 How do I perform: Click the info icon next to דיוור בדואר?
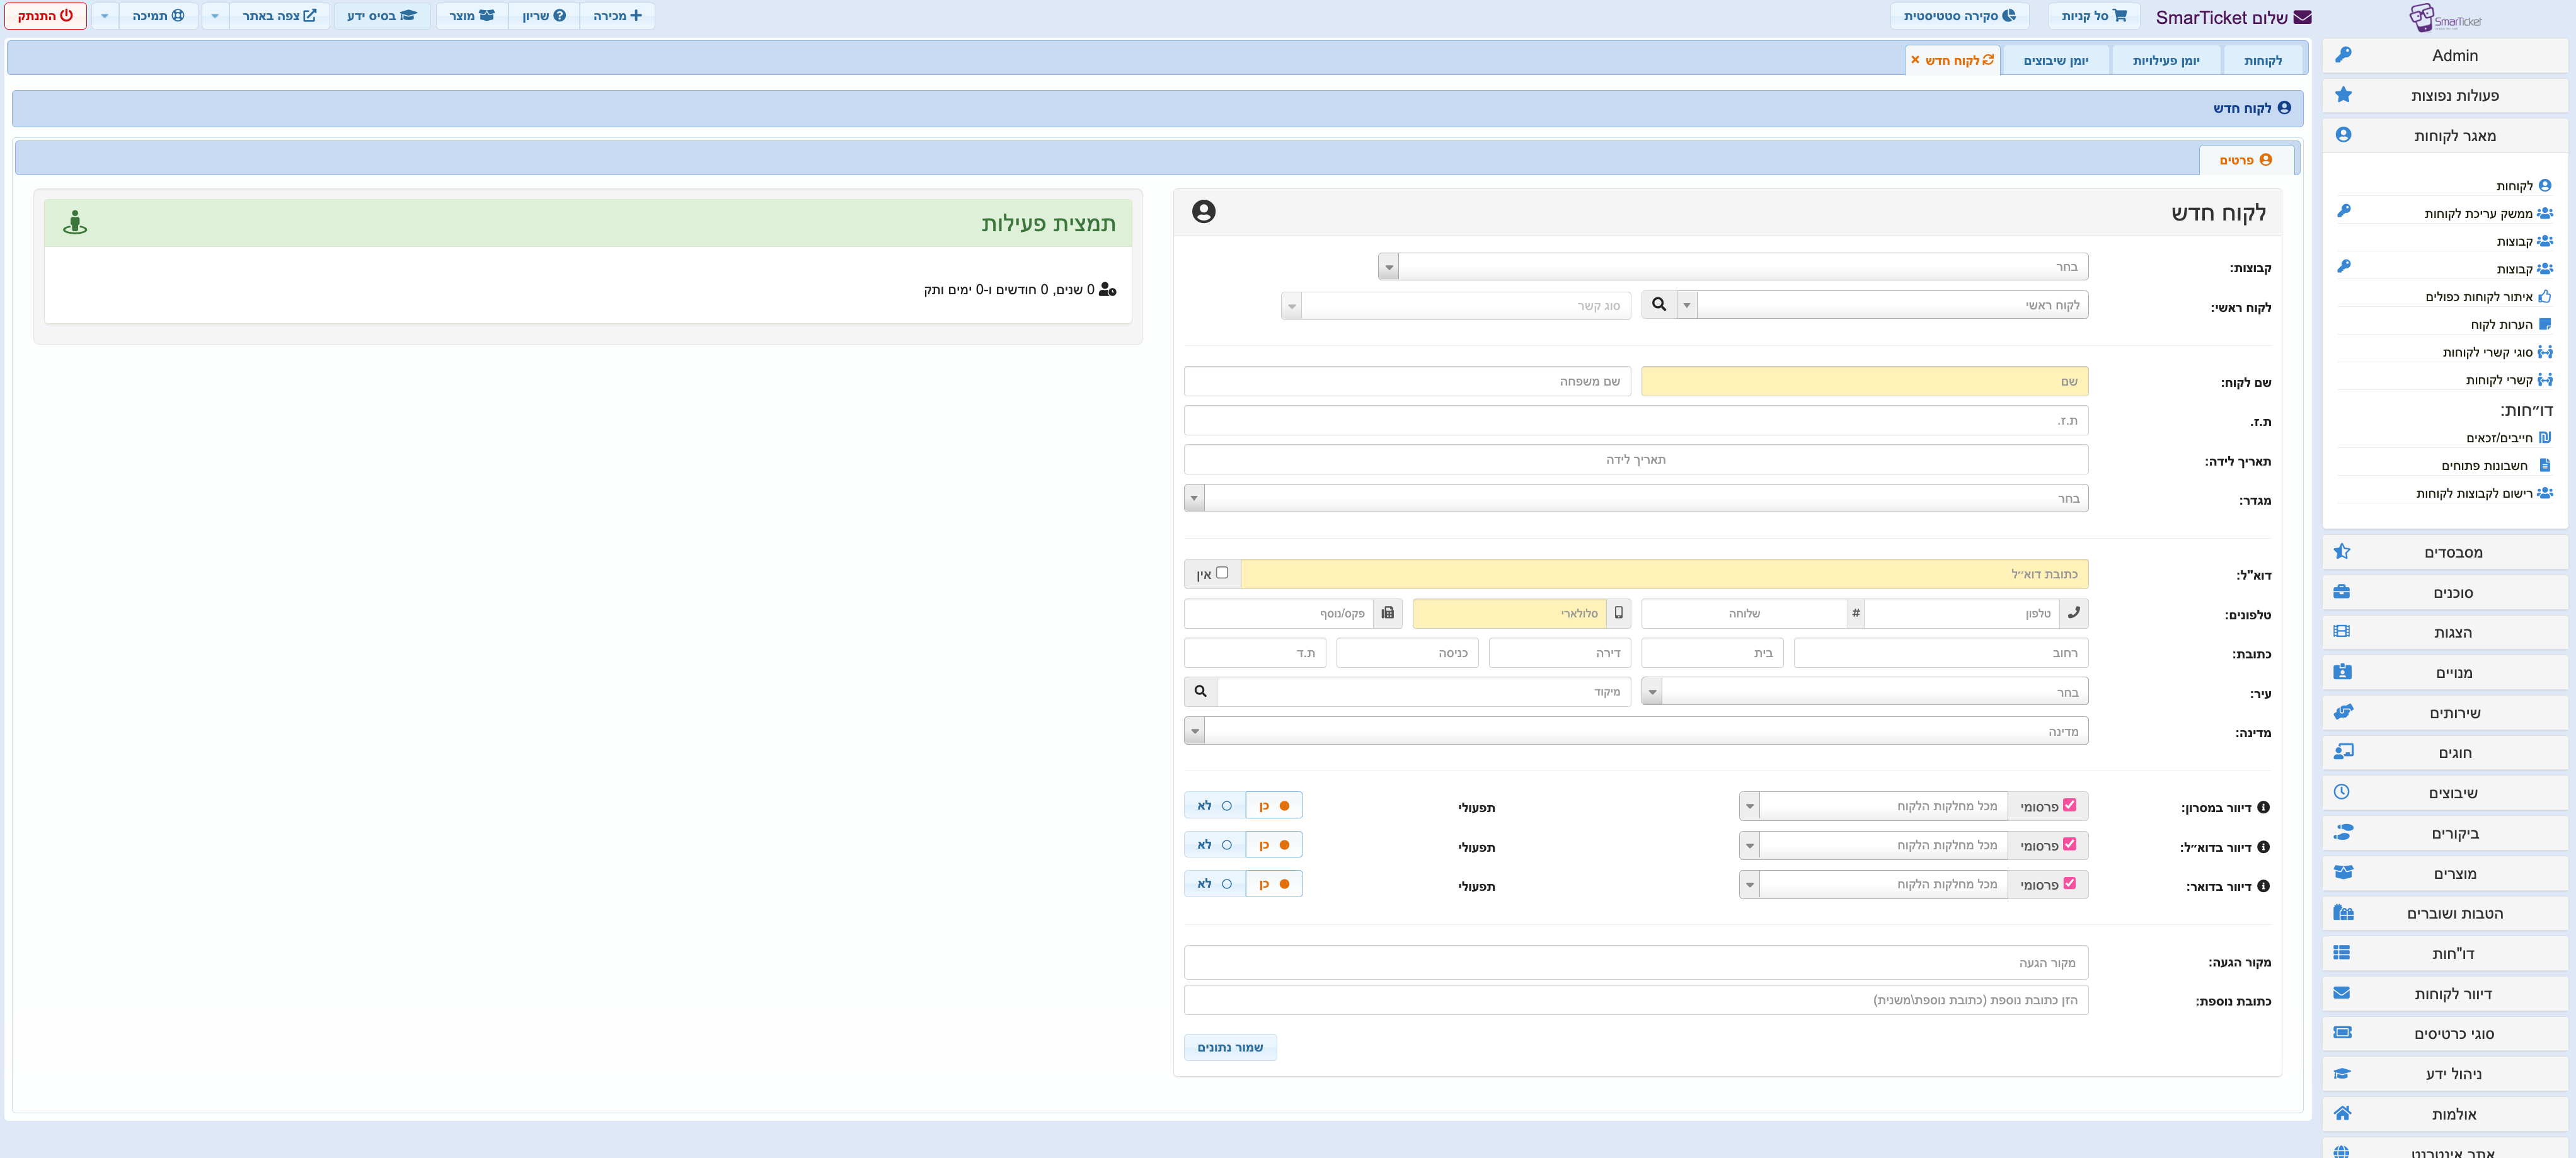tap(2263, 886)
